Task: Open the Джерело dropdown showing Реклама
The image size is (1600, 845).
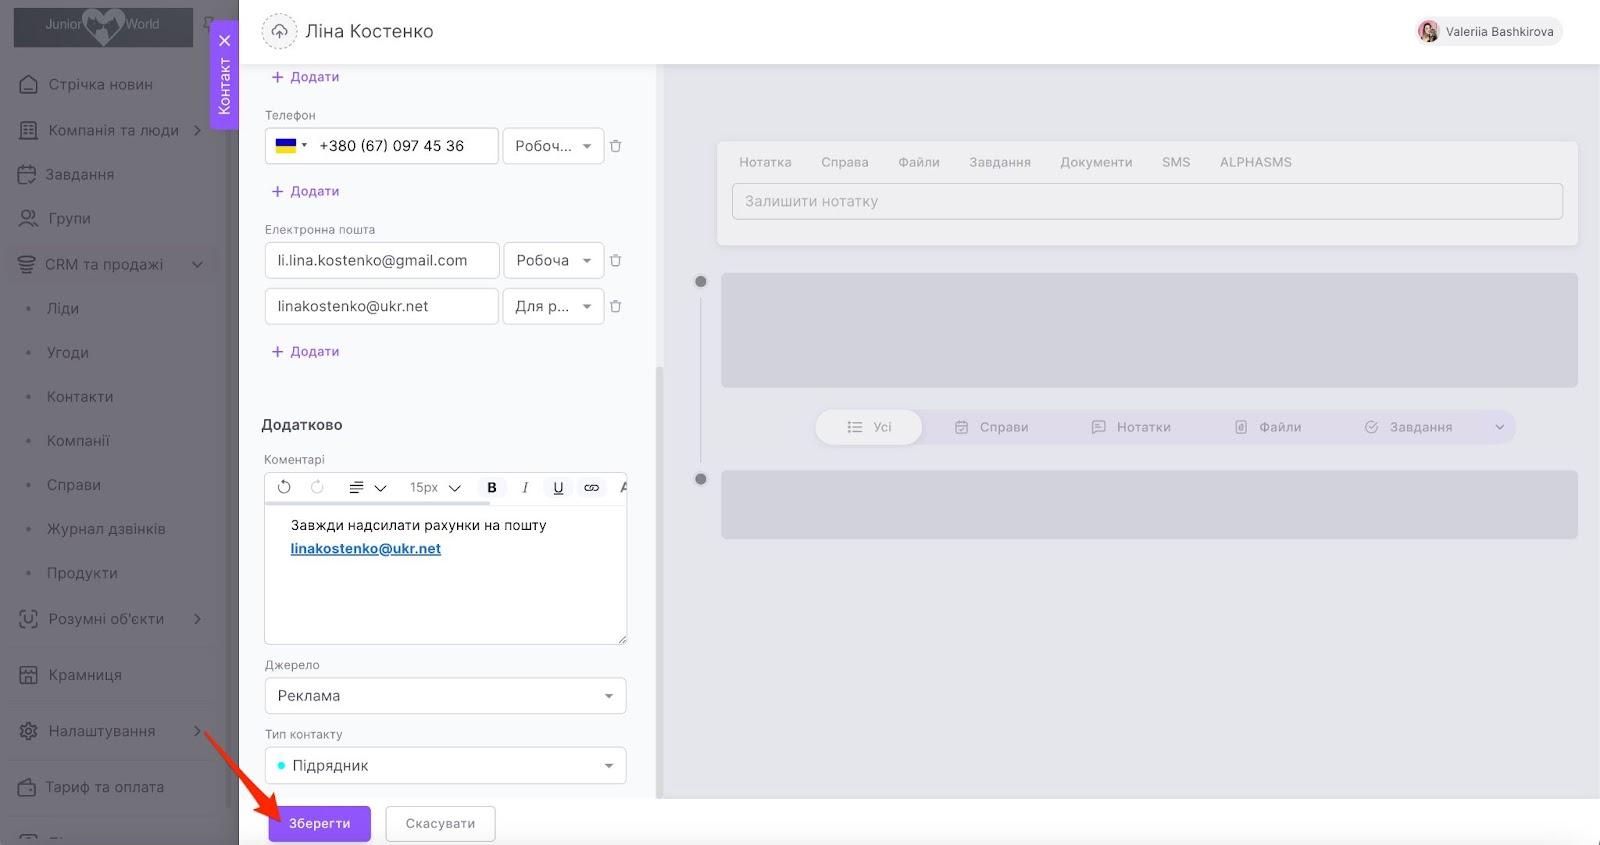Action: pyautogui.click(x=445, y=696)
